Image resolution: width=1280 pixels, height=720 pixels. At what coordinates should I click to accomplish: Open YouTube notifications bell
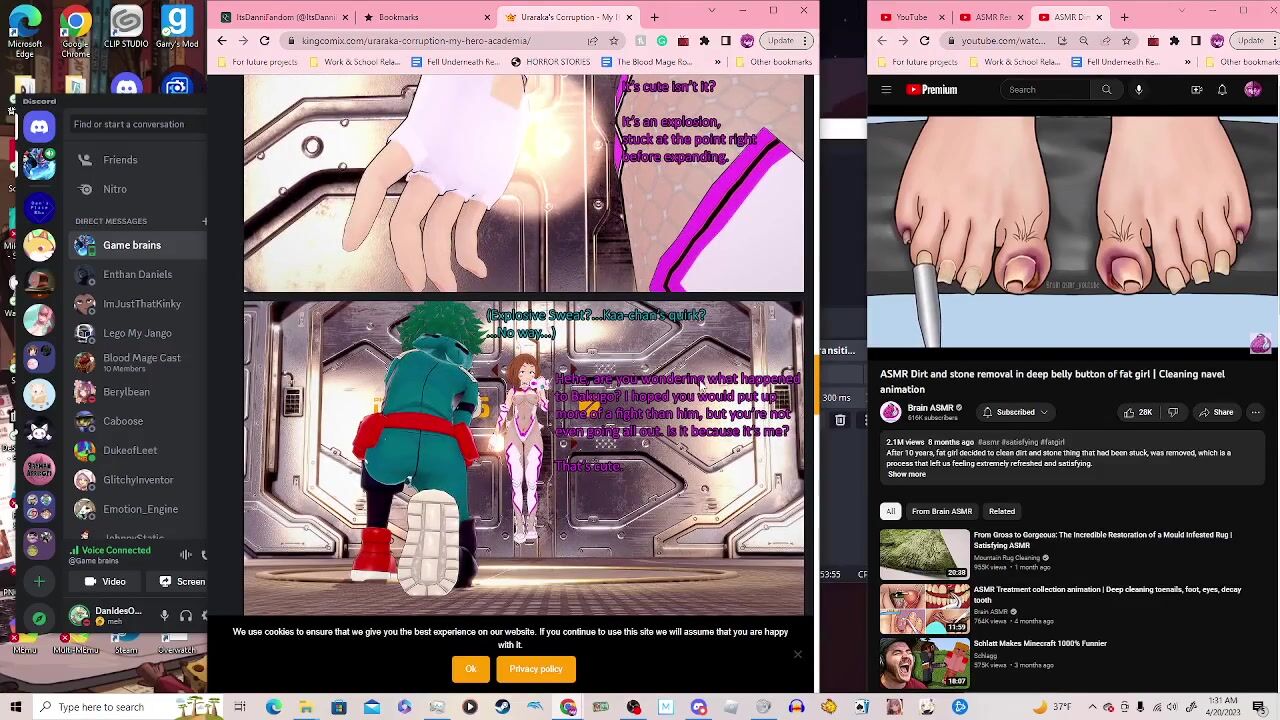click(1222, 90)
